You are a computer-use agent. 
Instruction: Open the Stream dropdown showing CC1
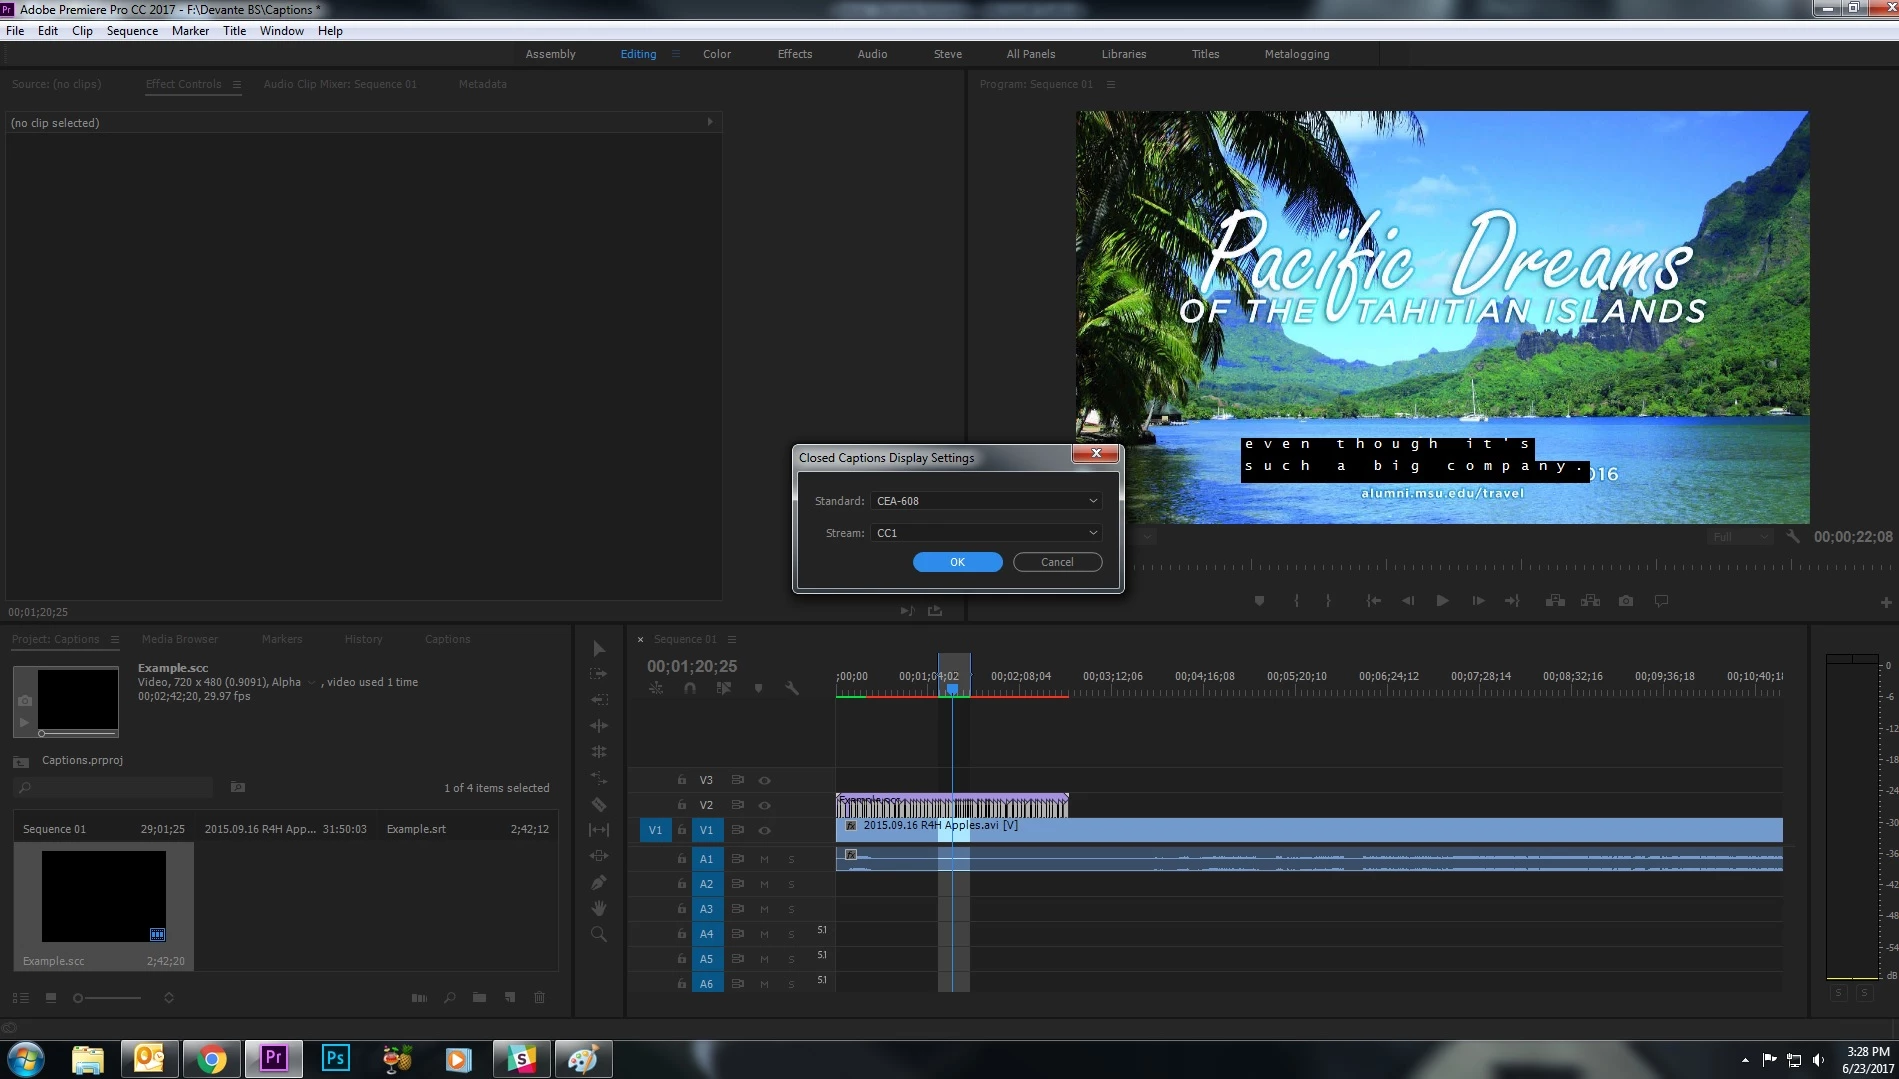coord(986,533)
